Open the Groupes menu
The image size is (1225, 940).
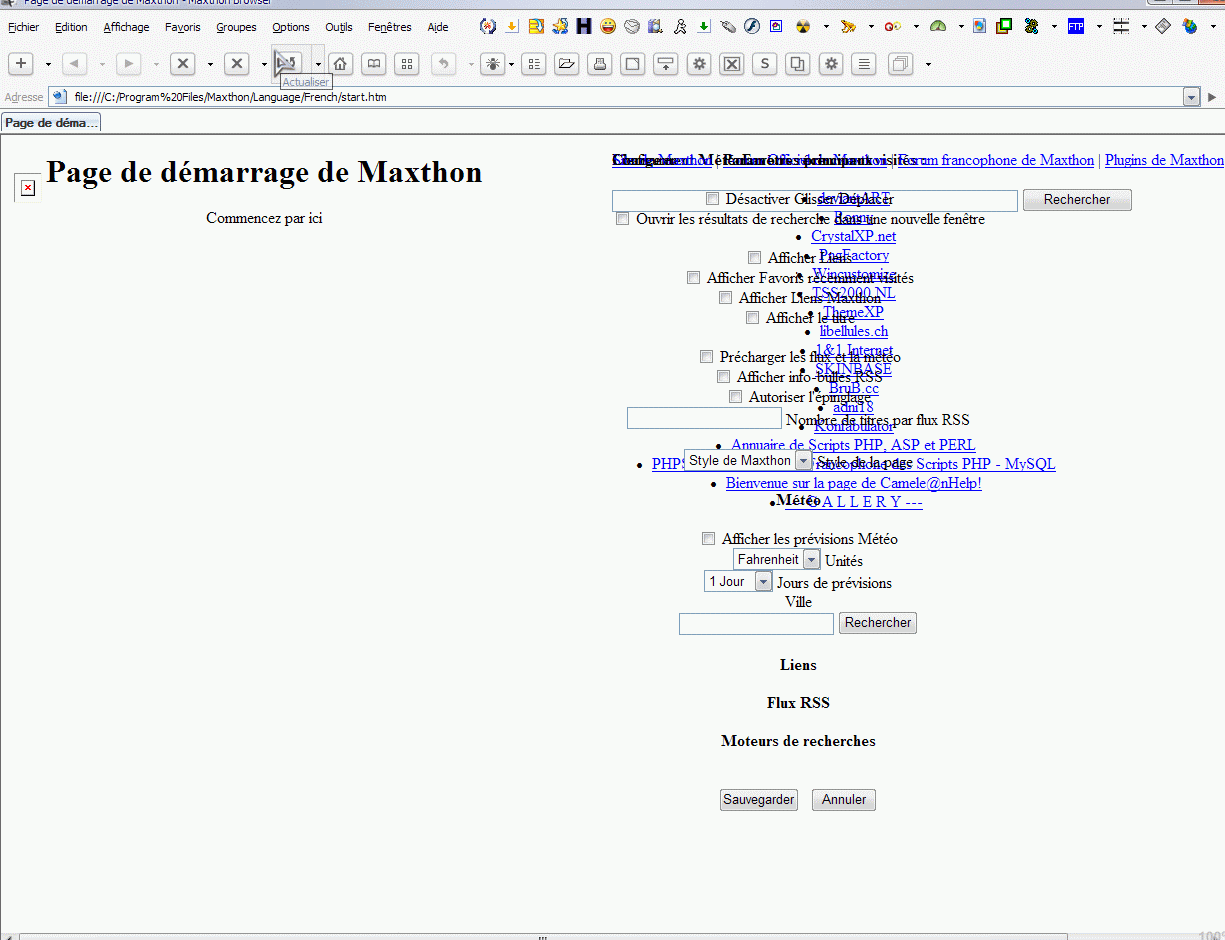pos(236,27)
